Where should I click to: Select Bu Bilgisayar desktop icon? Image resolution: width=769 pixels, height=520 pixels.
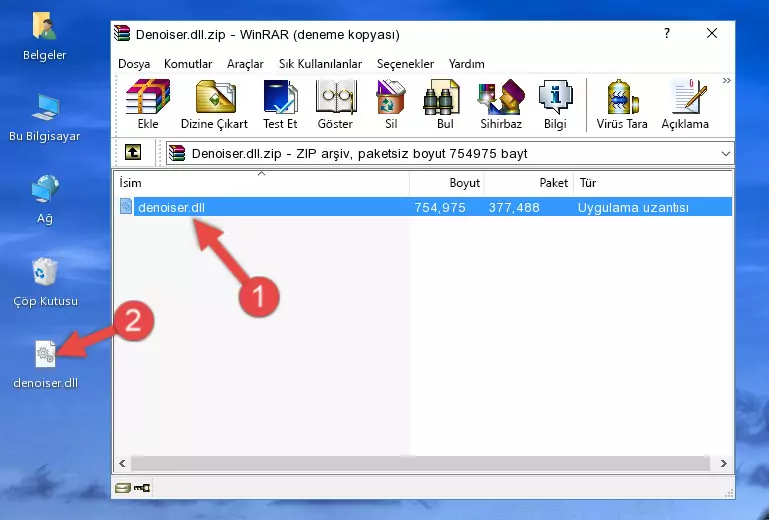[45, 119]
